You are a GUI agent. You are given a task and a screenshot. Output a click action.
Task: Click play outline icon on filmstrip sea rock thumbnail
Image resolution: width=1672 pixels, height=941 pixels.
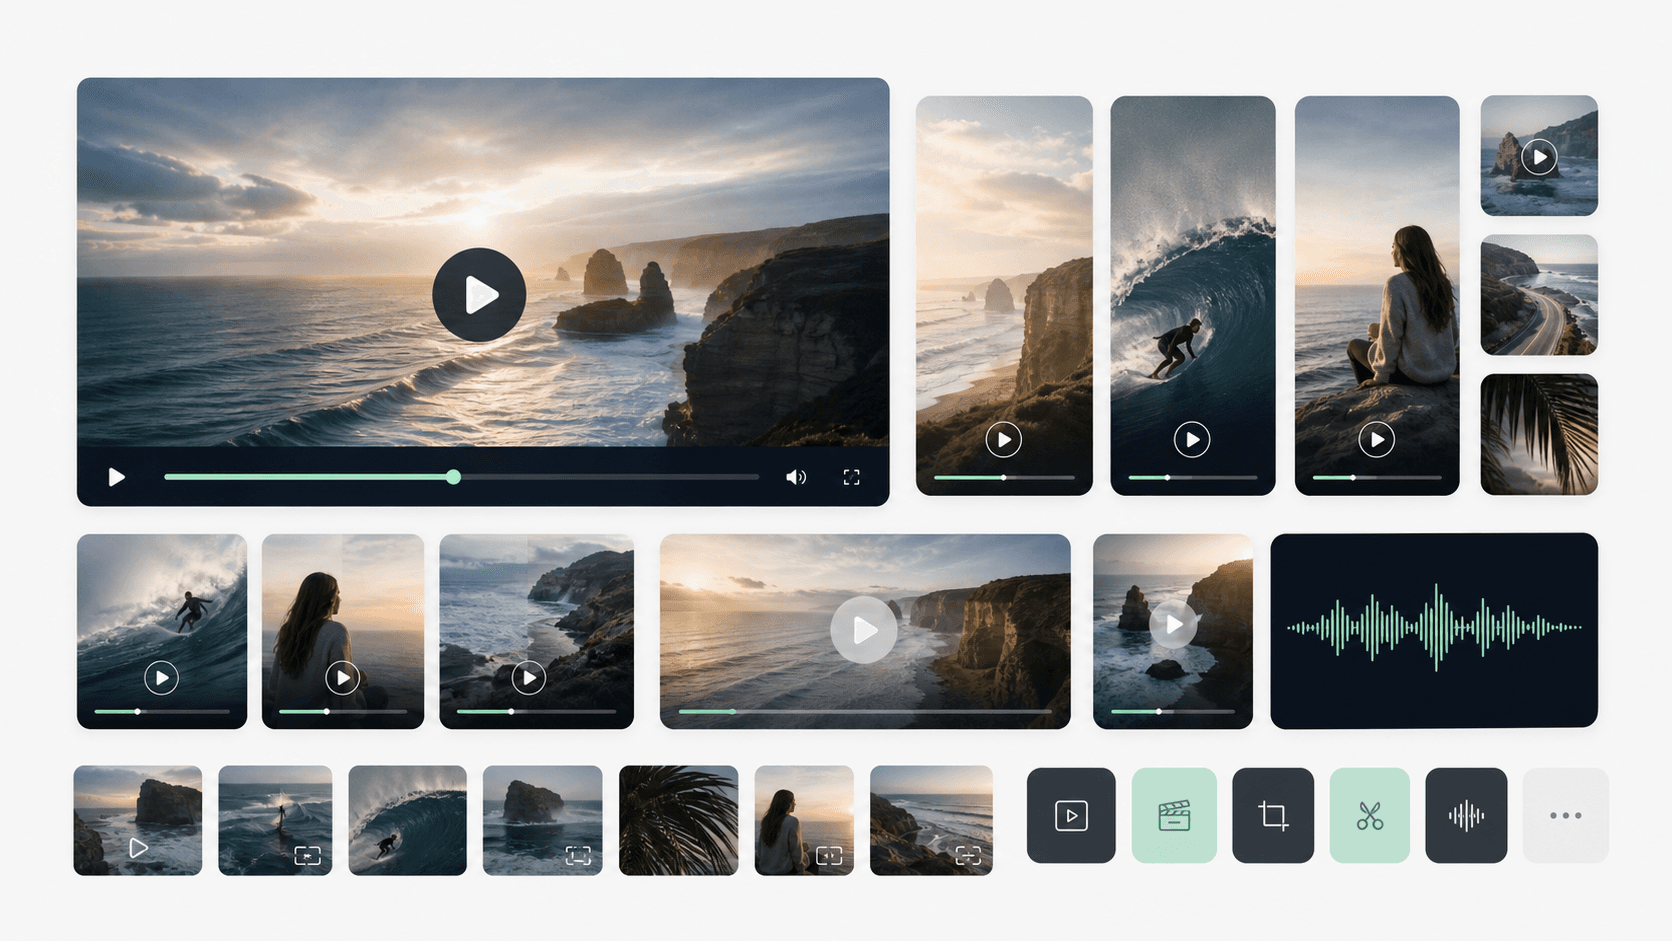[138, 848]
